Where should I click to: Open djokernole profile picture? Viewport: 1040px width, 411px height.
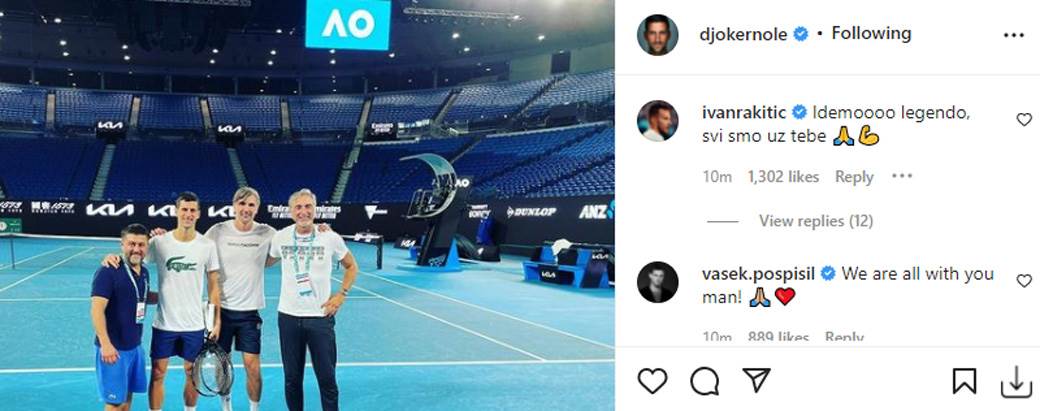[657, 34]
